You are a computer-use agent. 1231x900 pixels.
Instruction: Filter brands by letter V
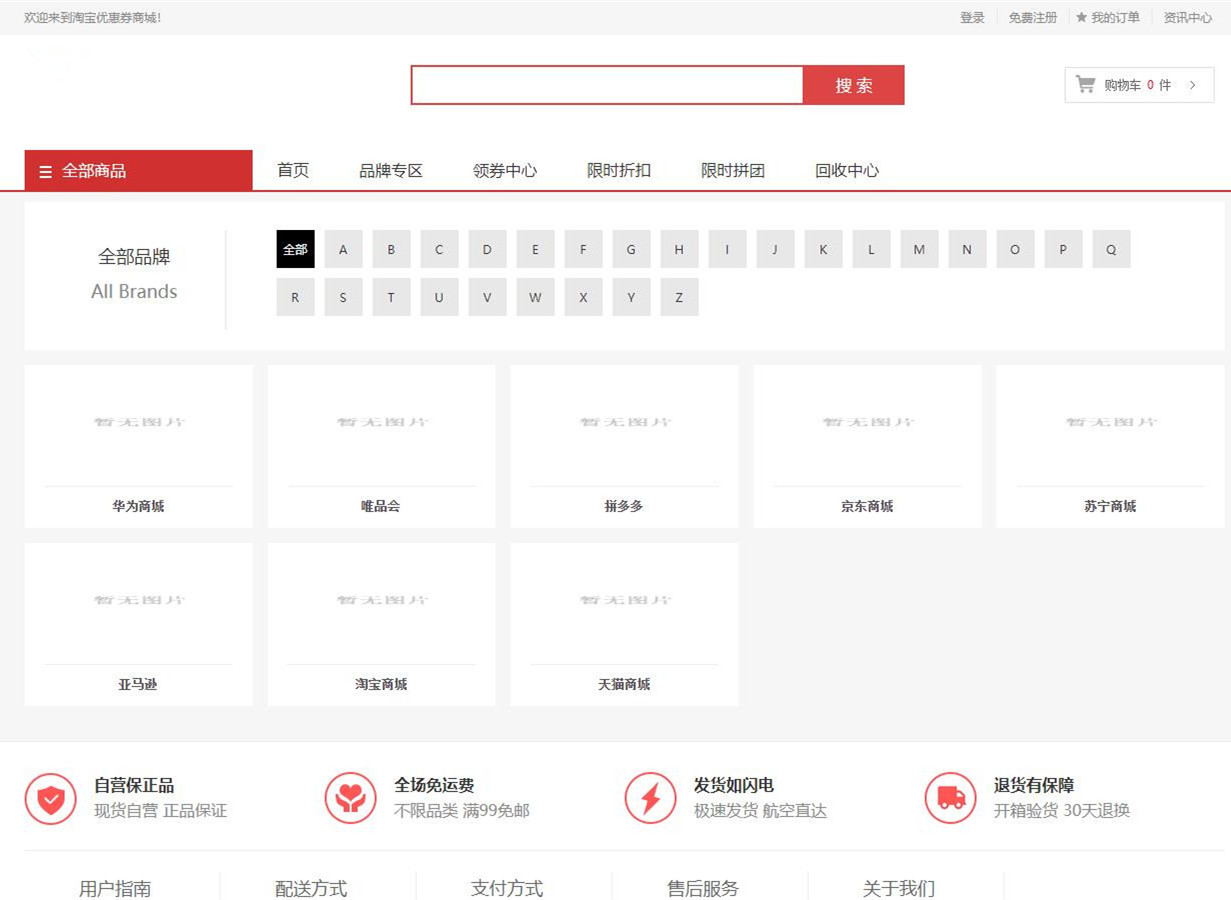click(x=487, y=297)
